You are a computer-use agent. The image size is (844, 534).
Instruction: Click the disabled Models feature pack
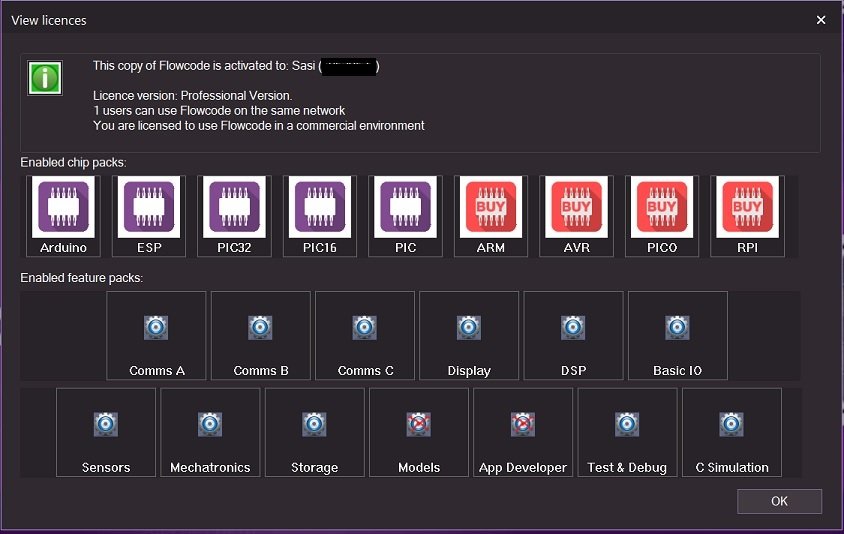(419, 425)
